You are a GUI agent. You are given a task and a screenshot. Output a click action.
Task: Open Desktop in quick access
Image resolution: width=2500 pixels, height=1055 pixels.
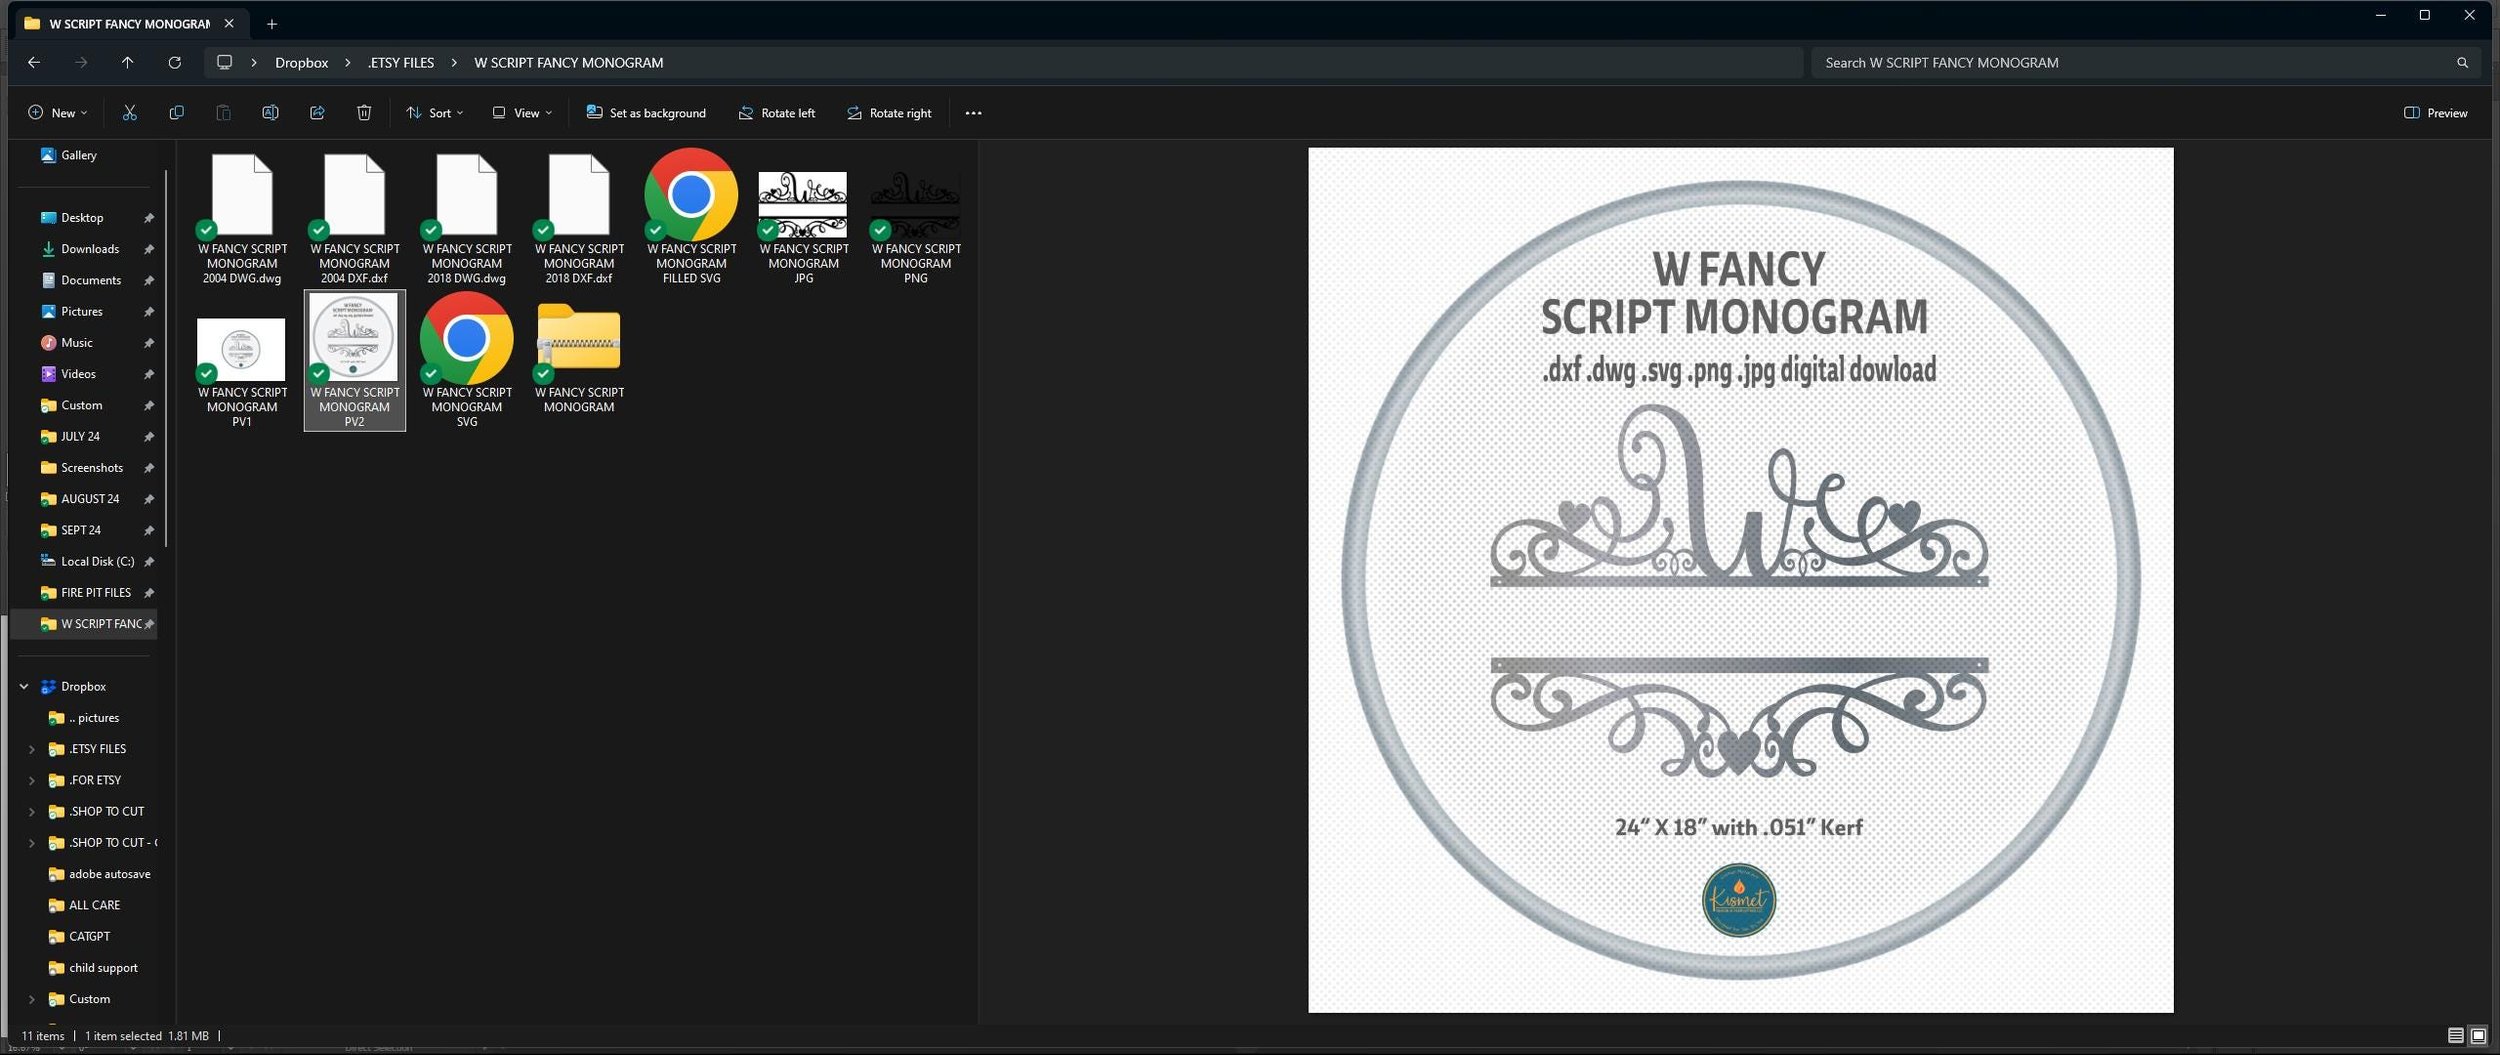(x=82, y=218)
